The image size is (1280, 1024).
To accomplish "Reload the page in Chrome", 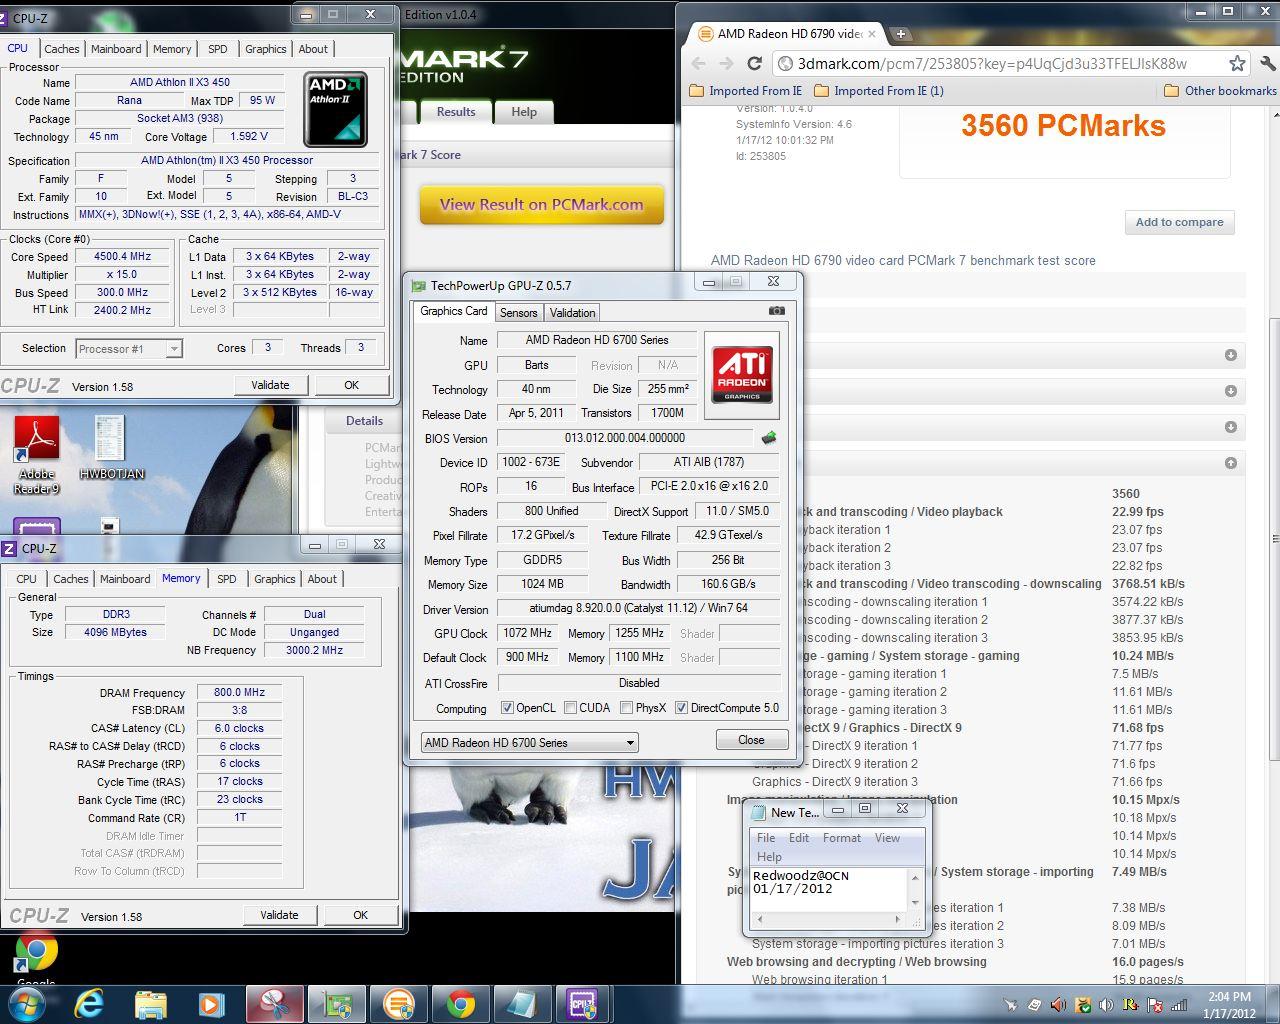I will [754, 63].
